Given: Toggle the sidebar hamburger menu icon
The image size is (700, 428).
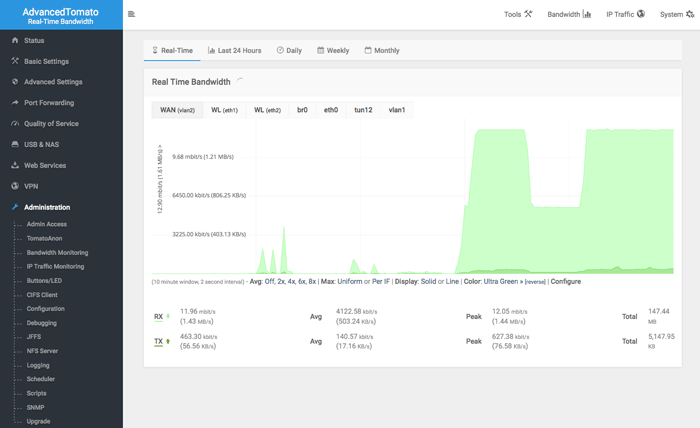Looking at the screenshot, I should coord(131,14).
